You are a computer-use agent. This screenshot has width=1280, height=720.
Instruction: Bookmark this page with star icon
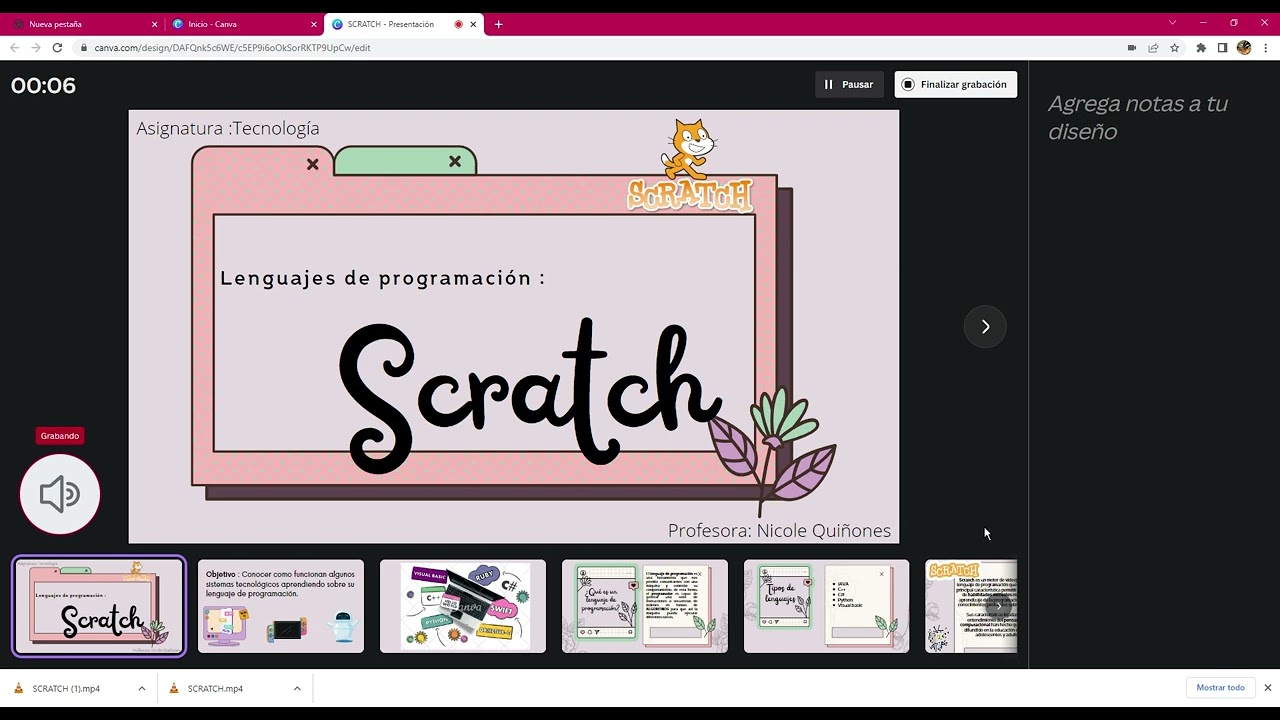(1175, 47)
